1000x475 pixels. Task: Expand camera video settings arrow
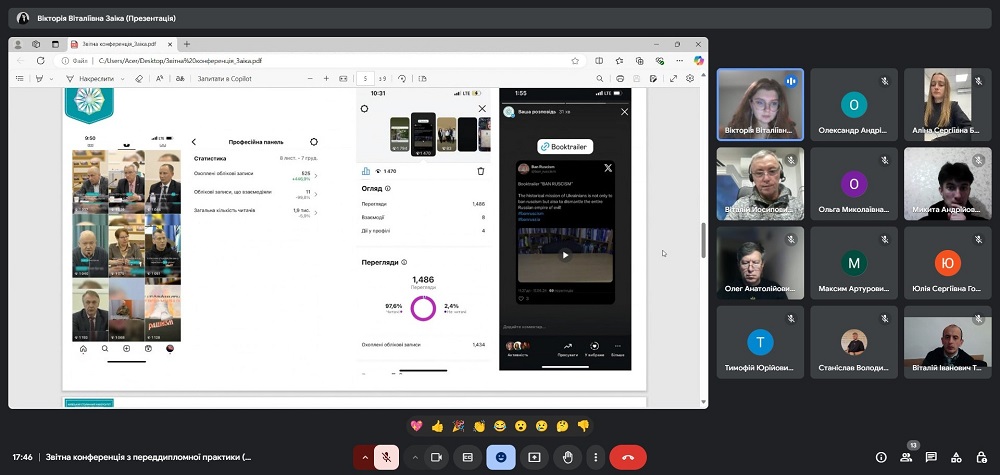pyautogui.click(x=414, y=457)
